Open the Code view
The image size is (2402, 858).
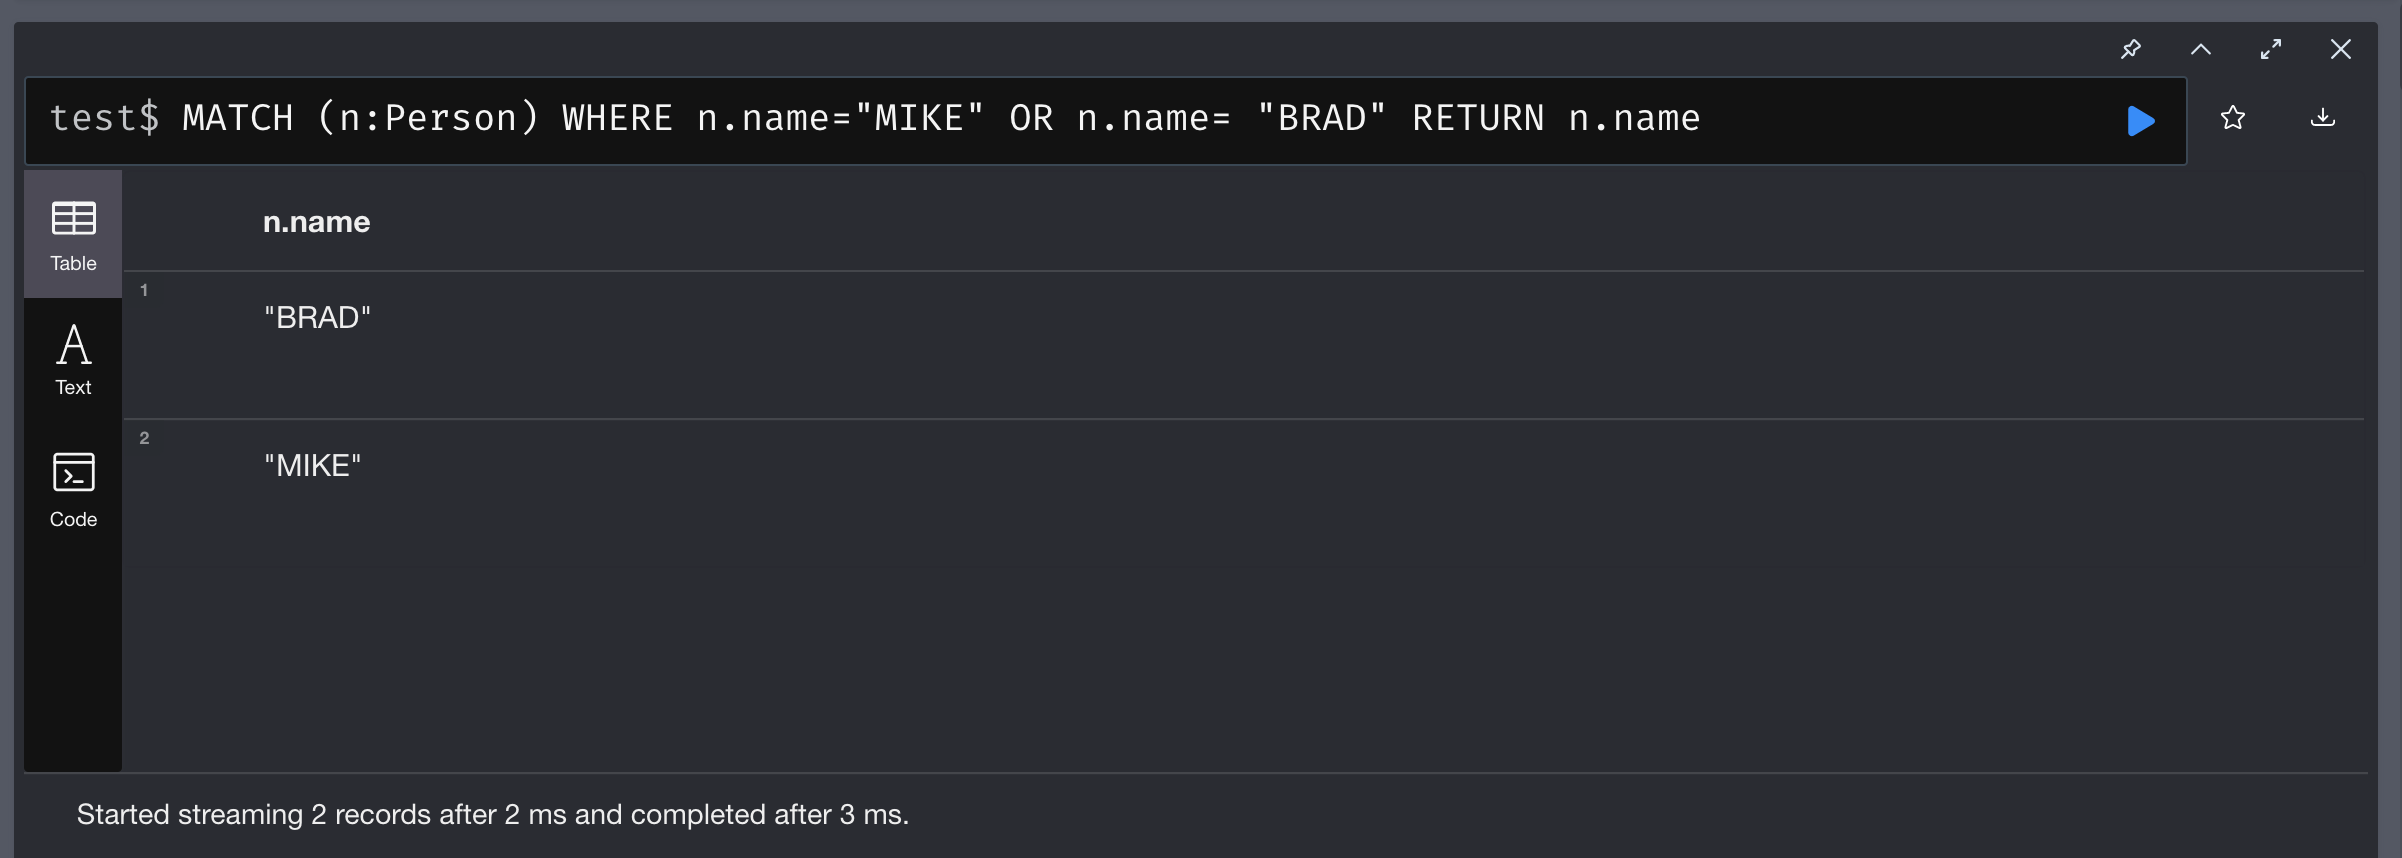coord(73,490)
